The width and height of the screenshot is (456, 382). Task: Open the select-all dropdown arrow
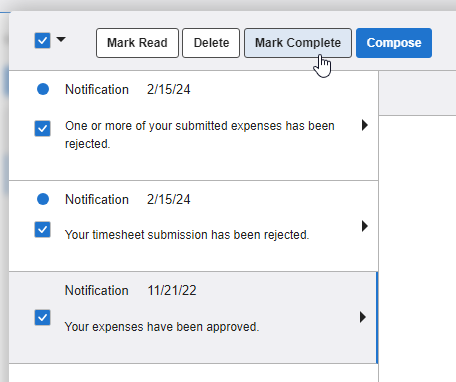point(61,40)
